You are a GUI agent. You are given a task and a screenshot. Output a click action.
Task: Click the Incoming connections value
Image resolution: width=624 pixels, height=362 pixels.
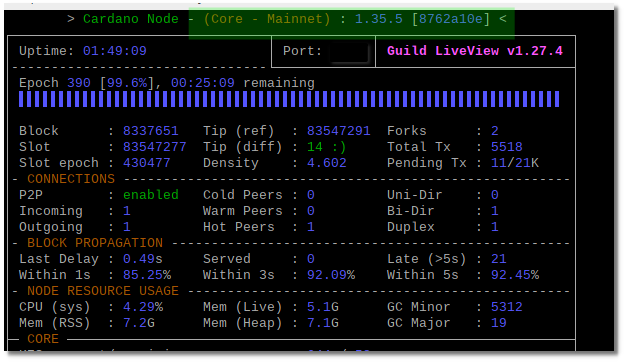pyautogui.click(x=127, y=211)
